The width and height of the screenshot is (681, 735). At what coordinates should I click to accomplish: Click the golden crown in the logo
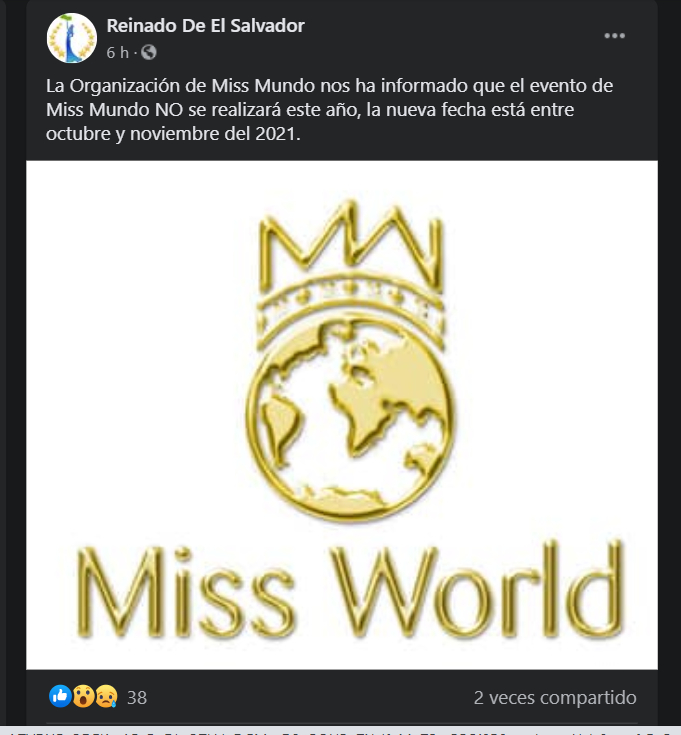pos(349,265)
